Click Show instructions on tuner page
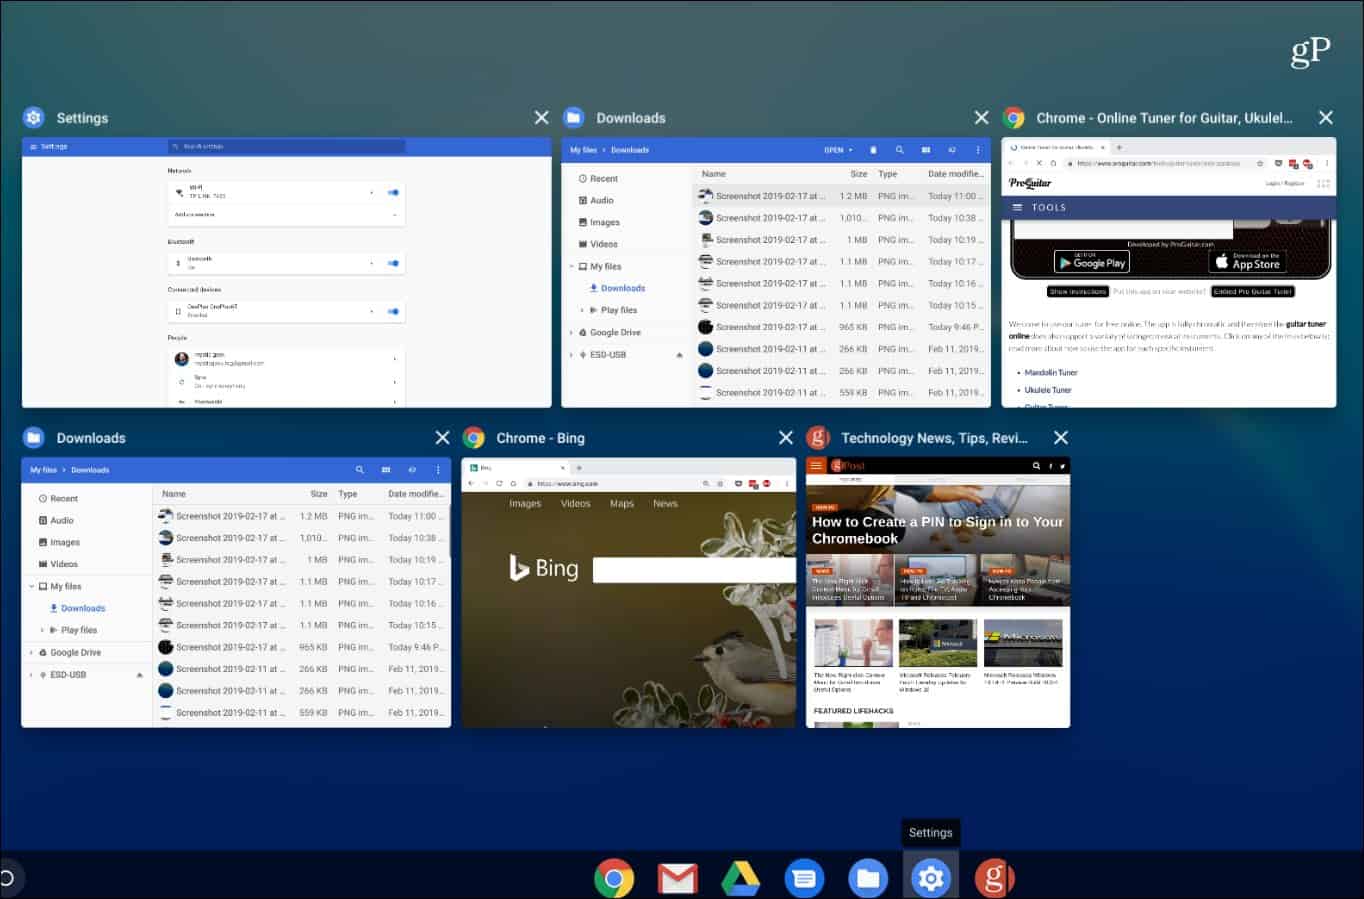The width and height of the screenshot is (1364, 899). coord(1078,292)
